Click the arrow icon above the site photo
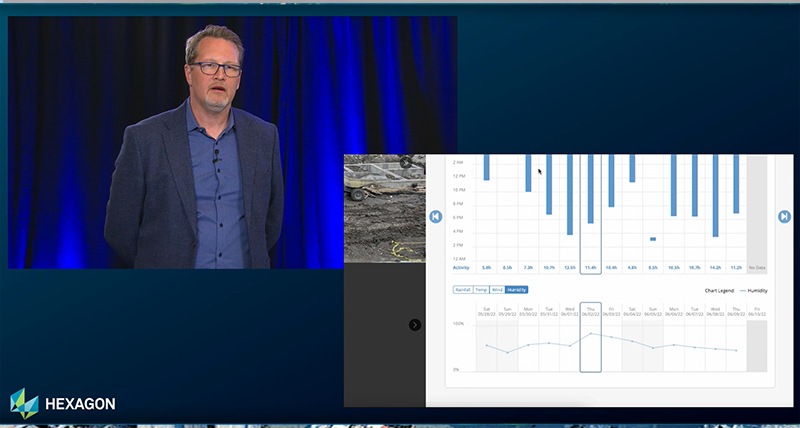Image resolution: width=800 pixels, height=428 pixels. click(x=406, y=162)
